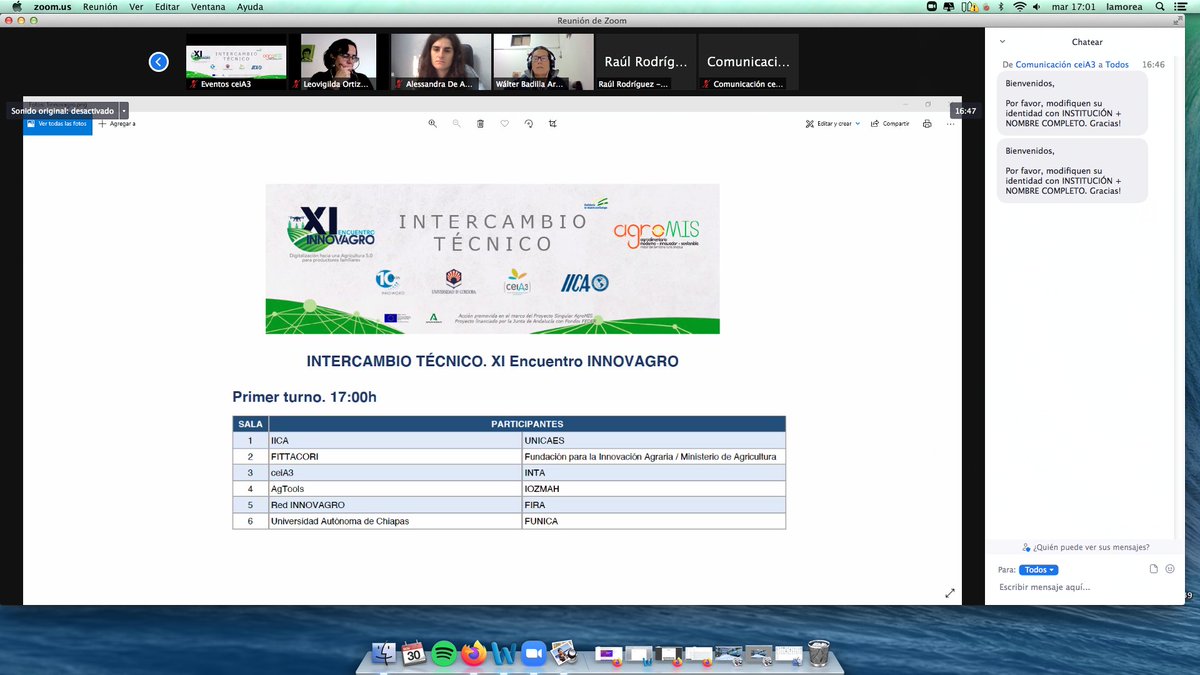
Task: Open the Trash in the dock
Action: (818, 654)
